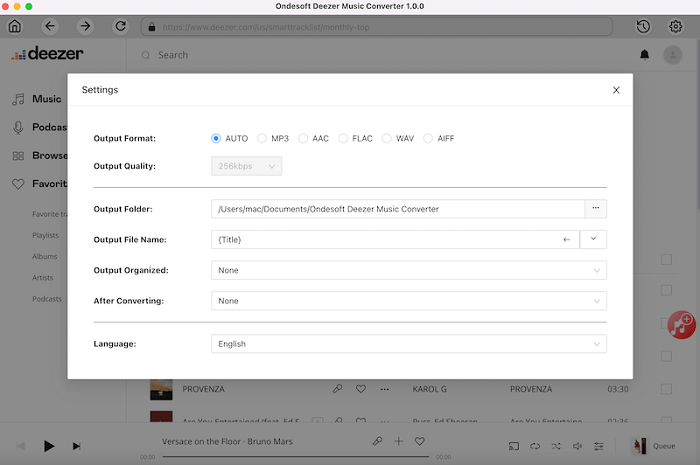The width and height of the screenshot is (700, 465).
Task: Click the Output Folder path field
Action: 398,209
